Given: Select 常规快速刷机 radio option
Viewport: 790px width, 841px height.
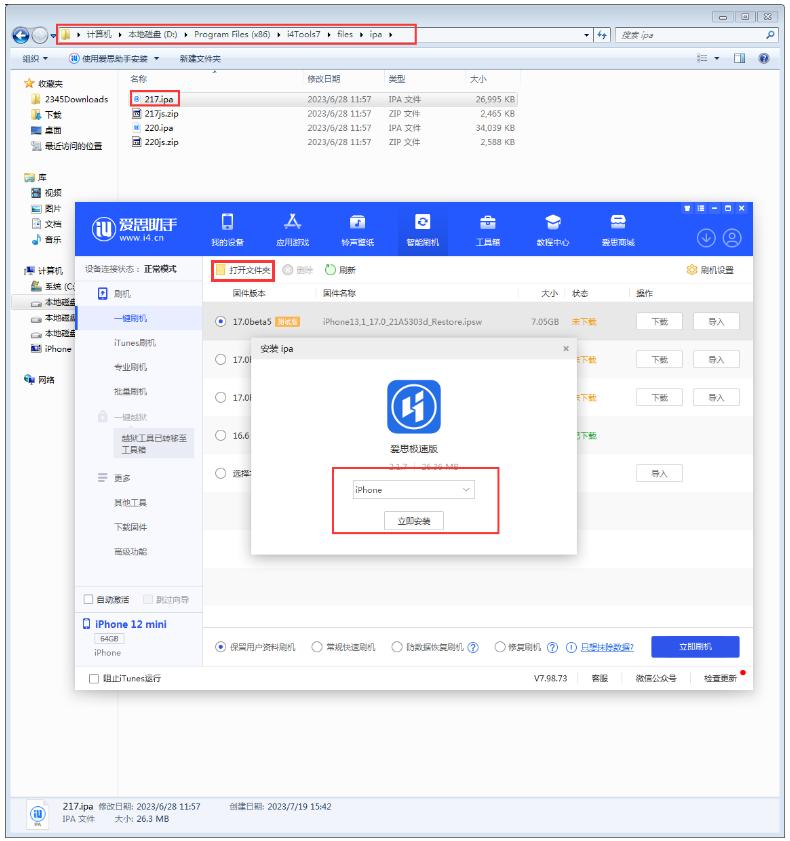Looking at the screenshot, I should tap(316, 647).
